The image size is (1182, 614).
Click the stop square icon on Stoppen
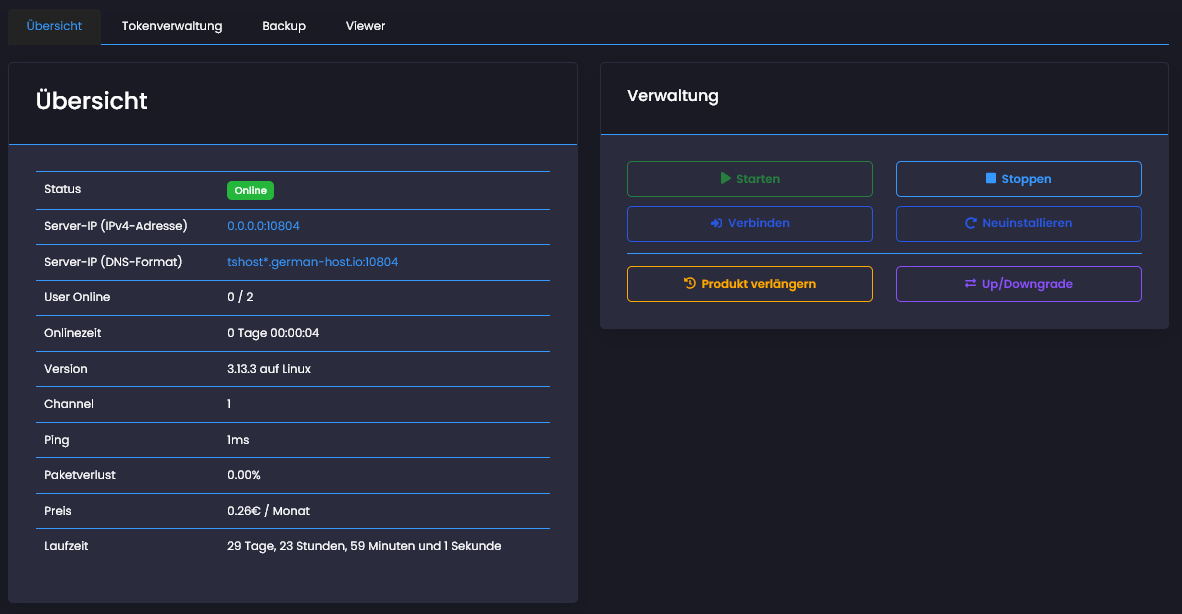coord(991,179)
